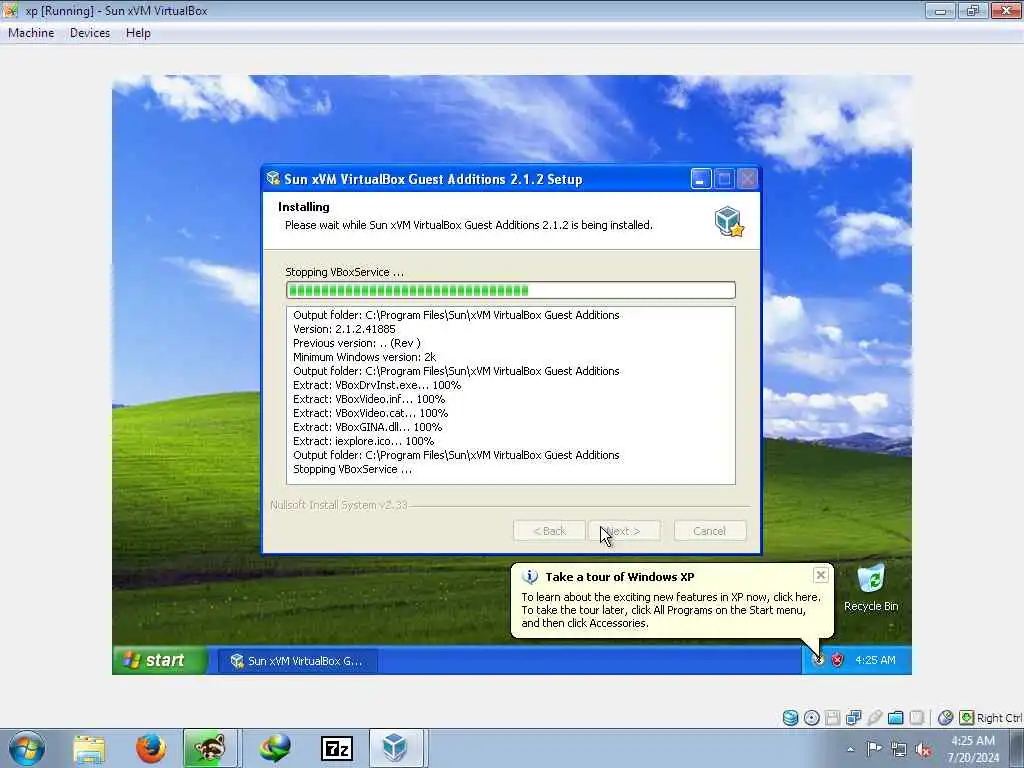1024x768 pixels.
Task: Select the VirtualBox cube taskbar icon on host
Action: coord(396,748)
